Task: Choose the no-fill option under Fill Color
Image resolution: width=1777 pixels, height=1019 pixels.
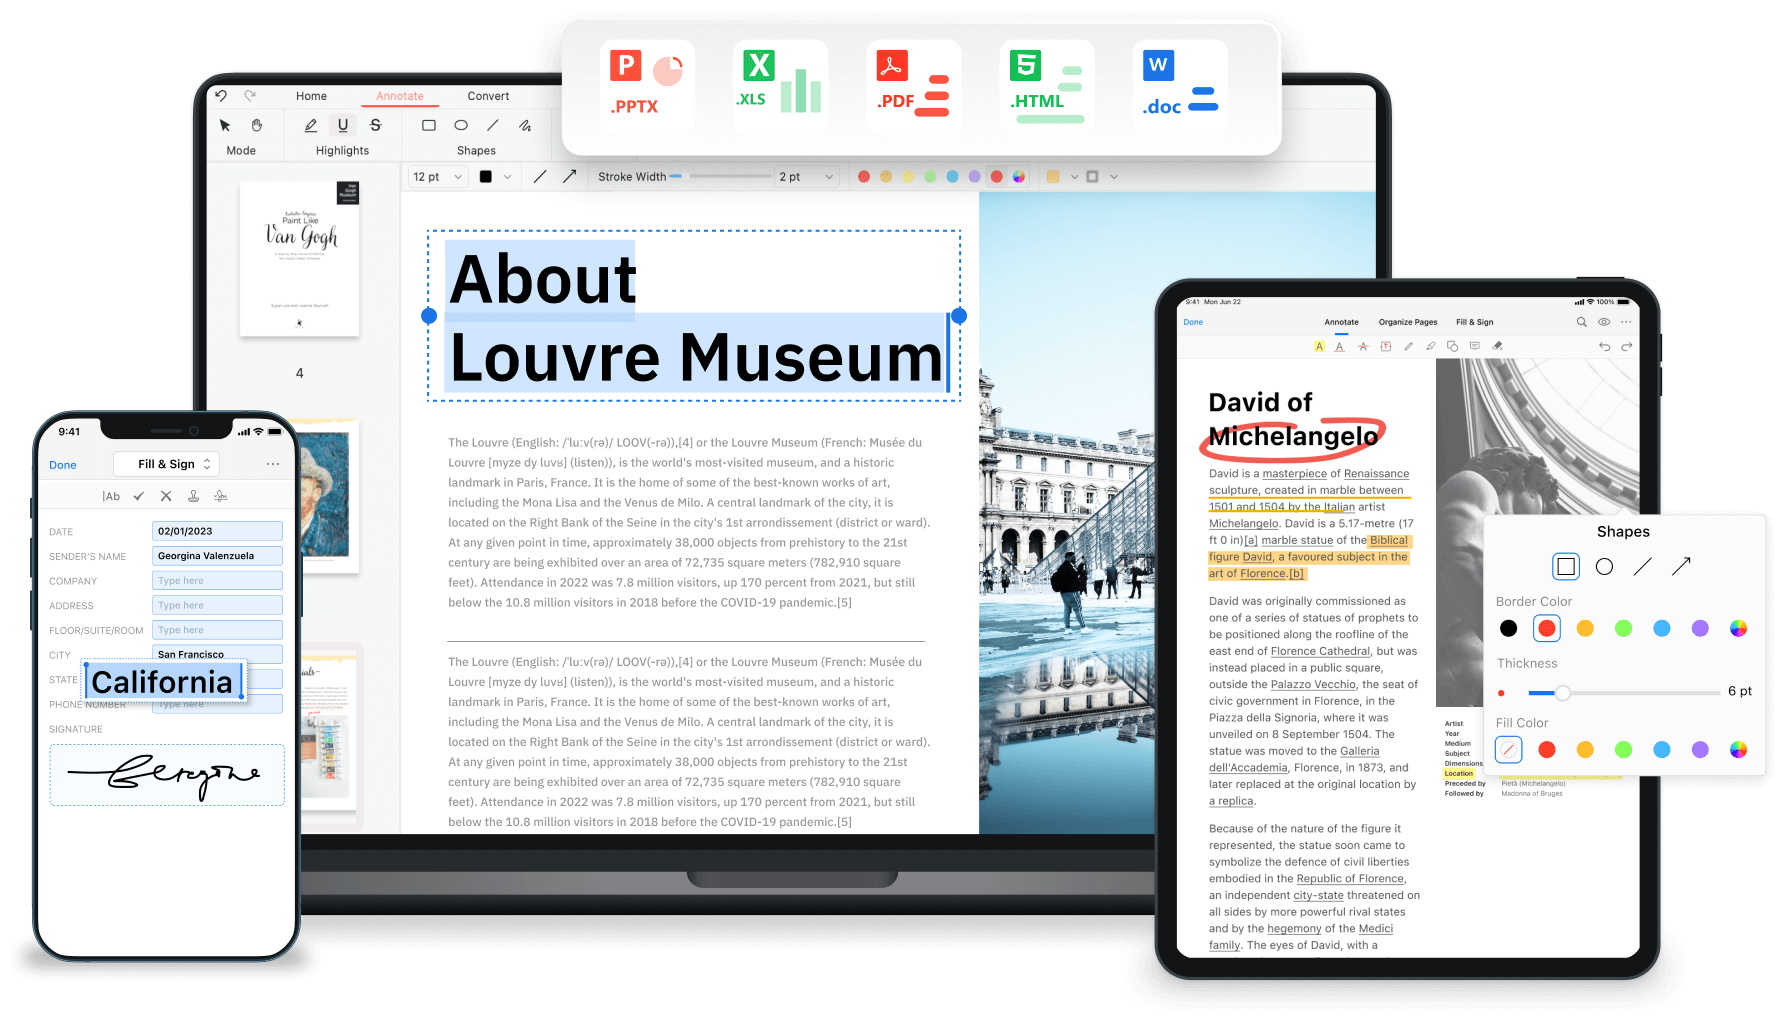Action: 1508,750
